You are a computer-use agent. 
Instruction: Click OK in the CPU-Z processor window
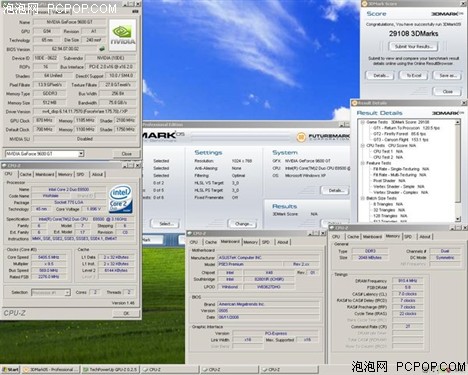pos(126,313)
